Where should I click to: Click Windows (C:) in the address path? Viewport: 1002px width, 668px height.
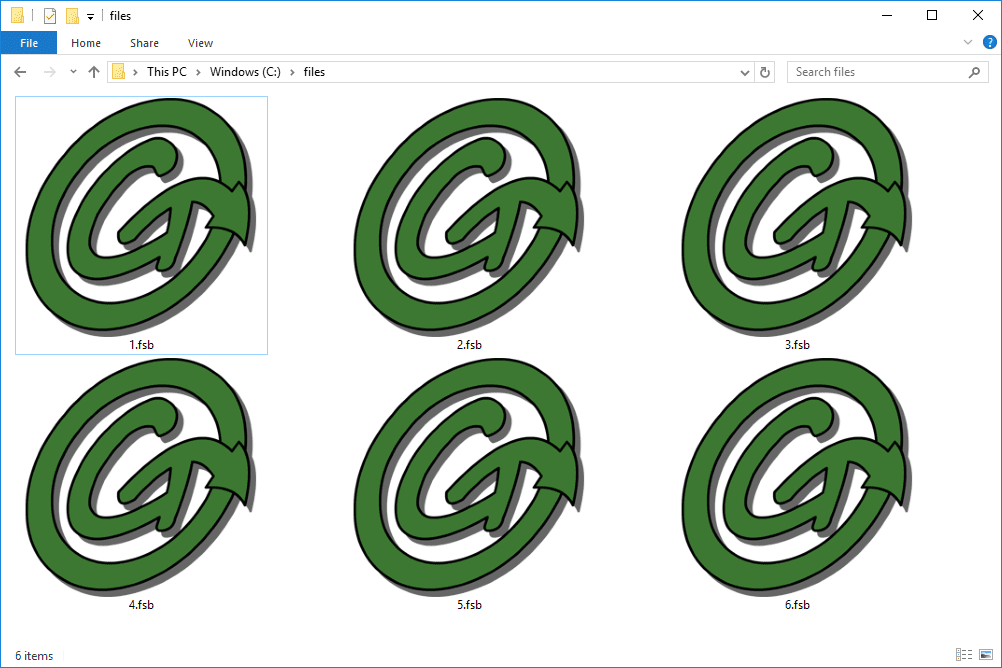[245, 72]
